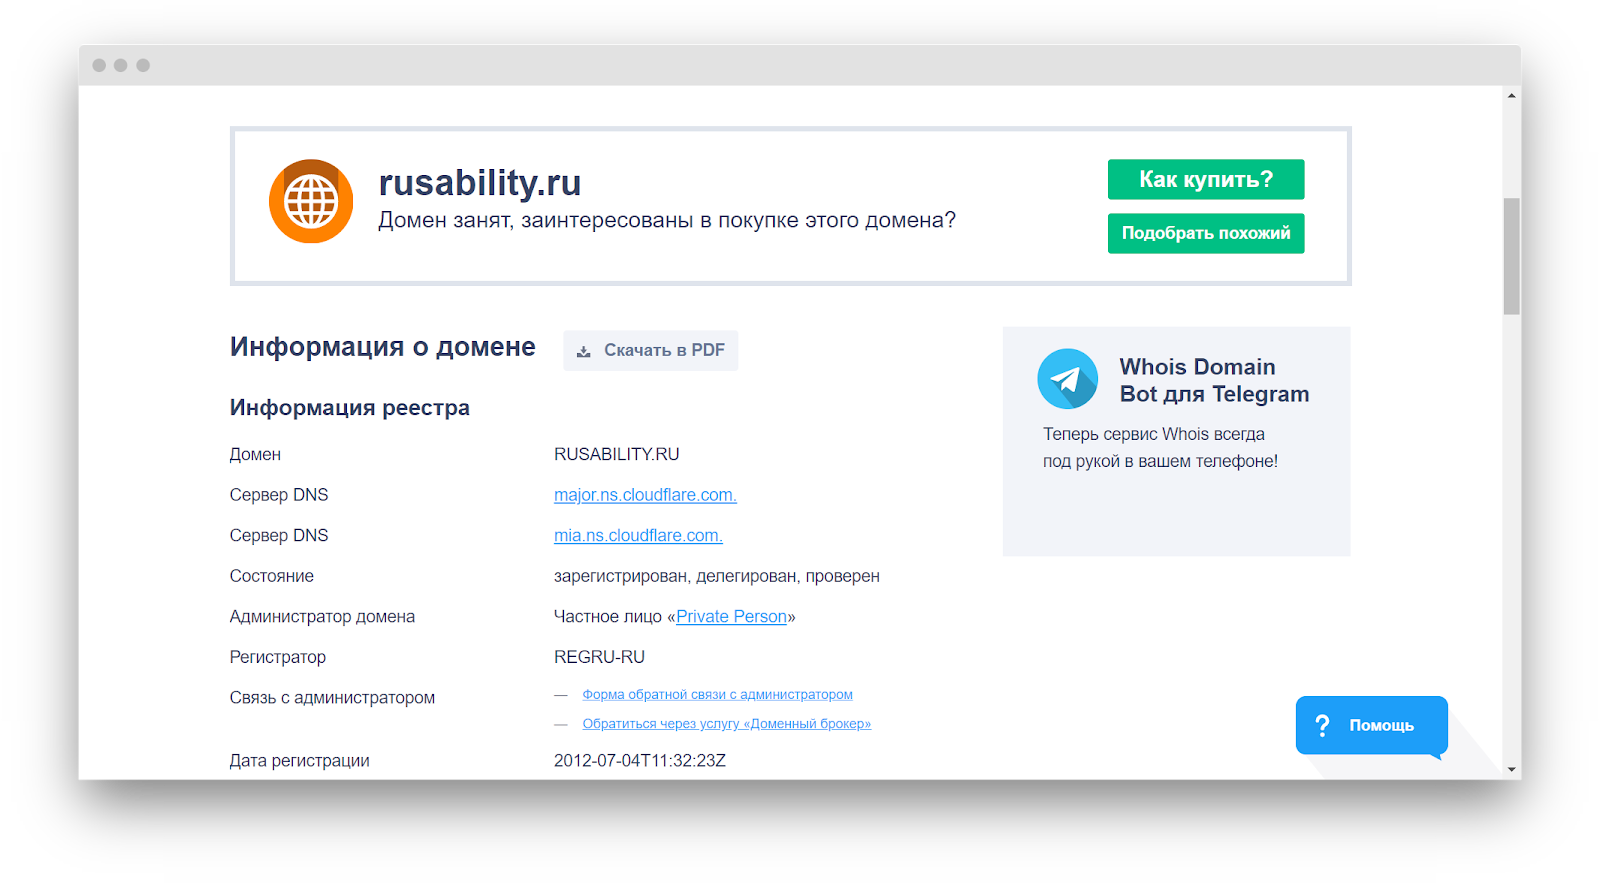Screen dimensions: 1600x892
Task: Select the RUSABILITY.RU domain value
Action: 617,454
